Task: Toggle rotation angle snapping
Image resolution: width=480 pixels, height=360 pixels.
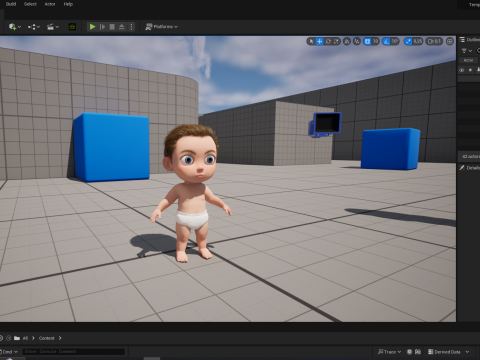Action: coord(386,41)
